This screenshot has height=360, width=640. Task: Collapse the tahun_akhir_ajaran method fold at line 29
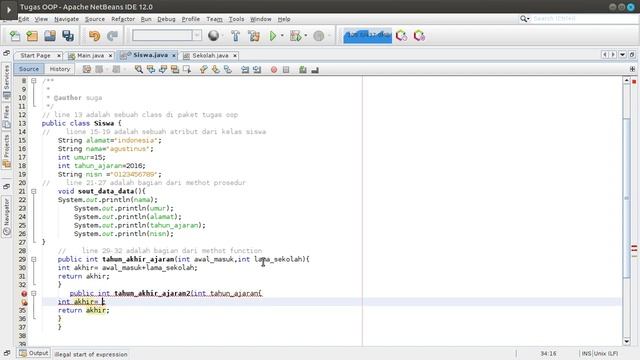click(34, 259)
